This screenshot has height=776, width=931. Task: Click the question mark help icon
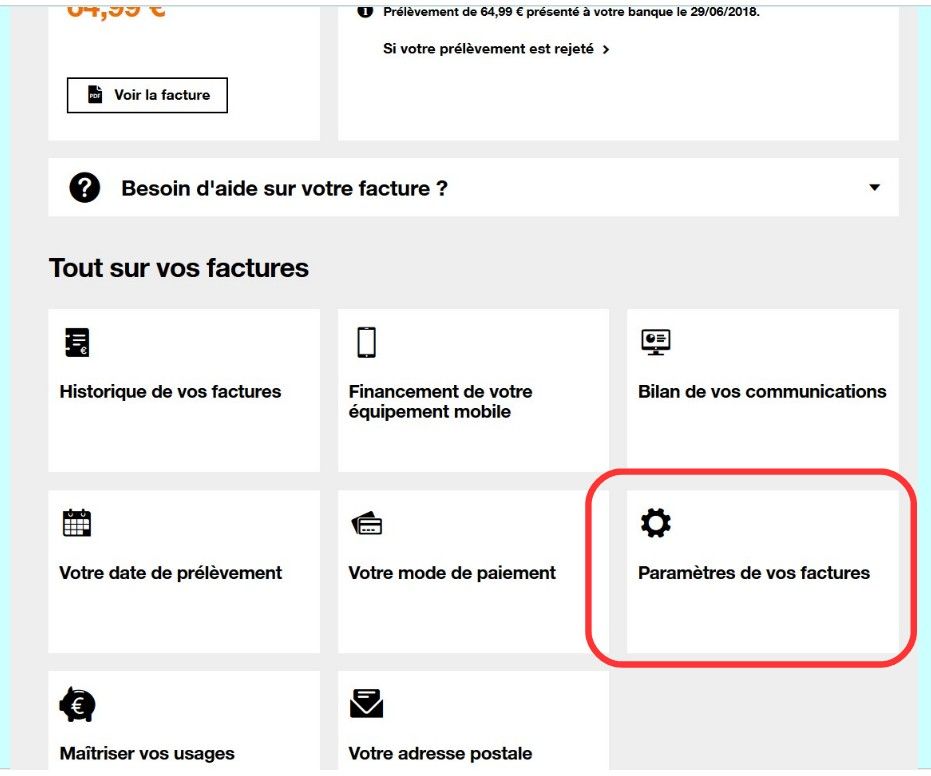(x=84, y=188)
